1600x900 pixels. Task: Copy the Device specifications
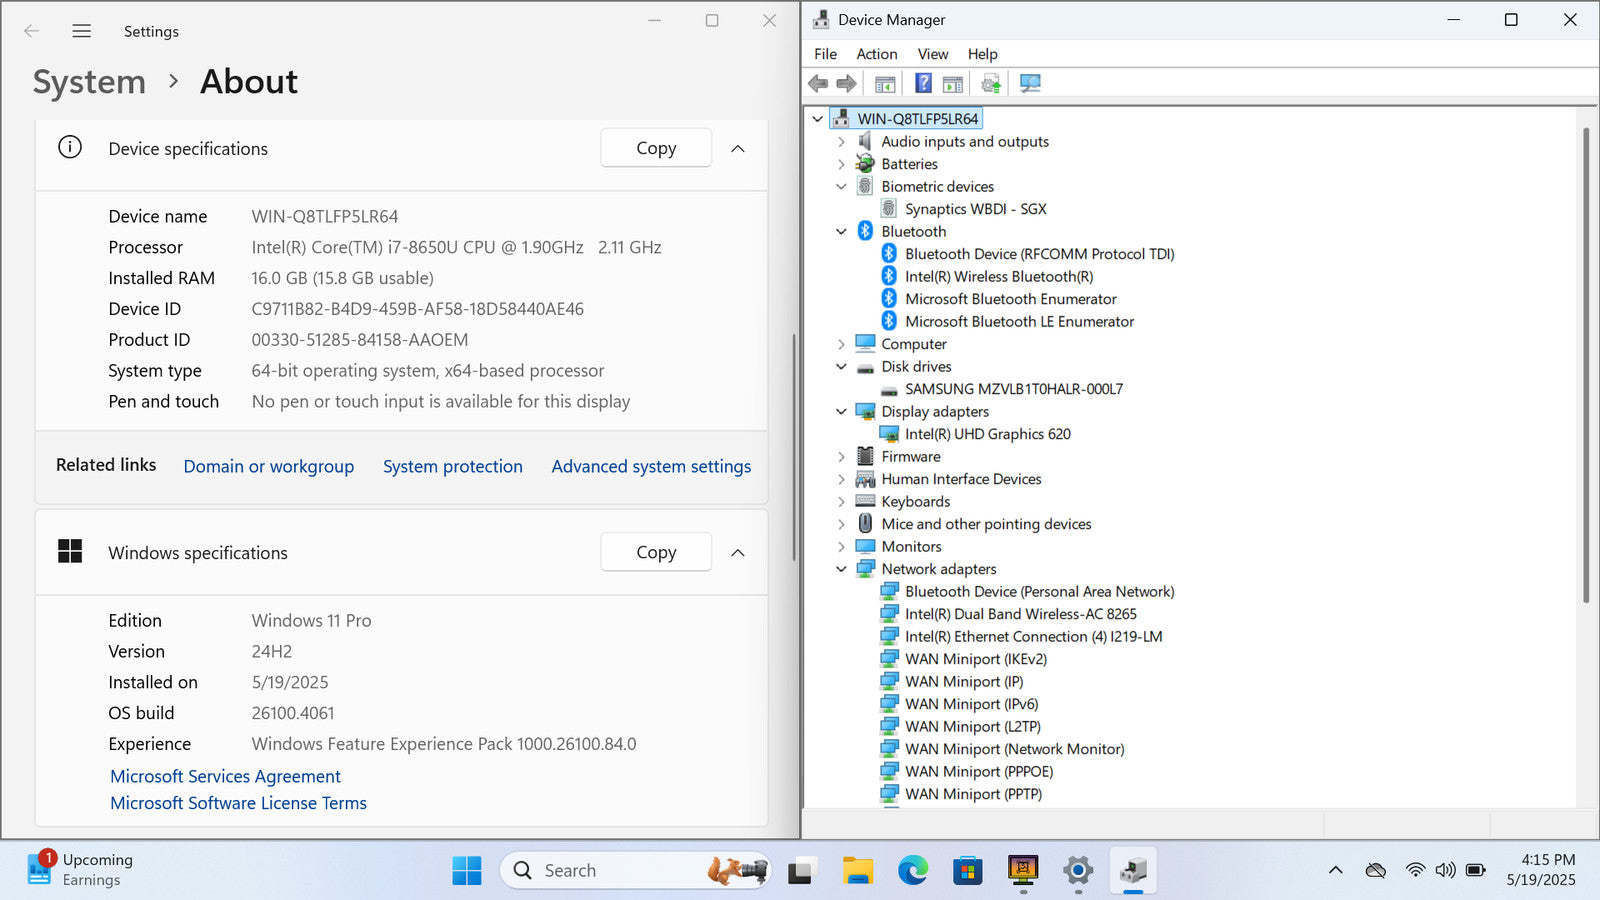click(656, 148)
